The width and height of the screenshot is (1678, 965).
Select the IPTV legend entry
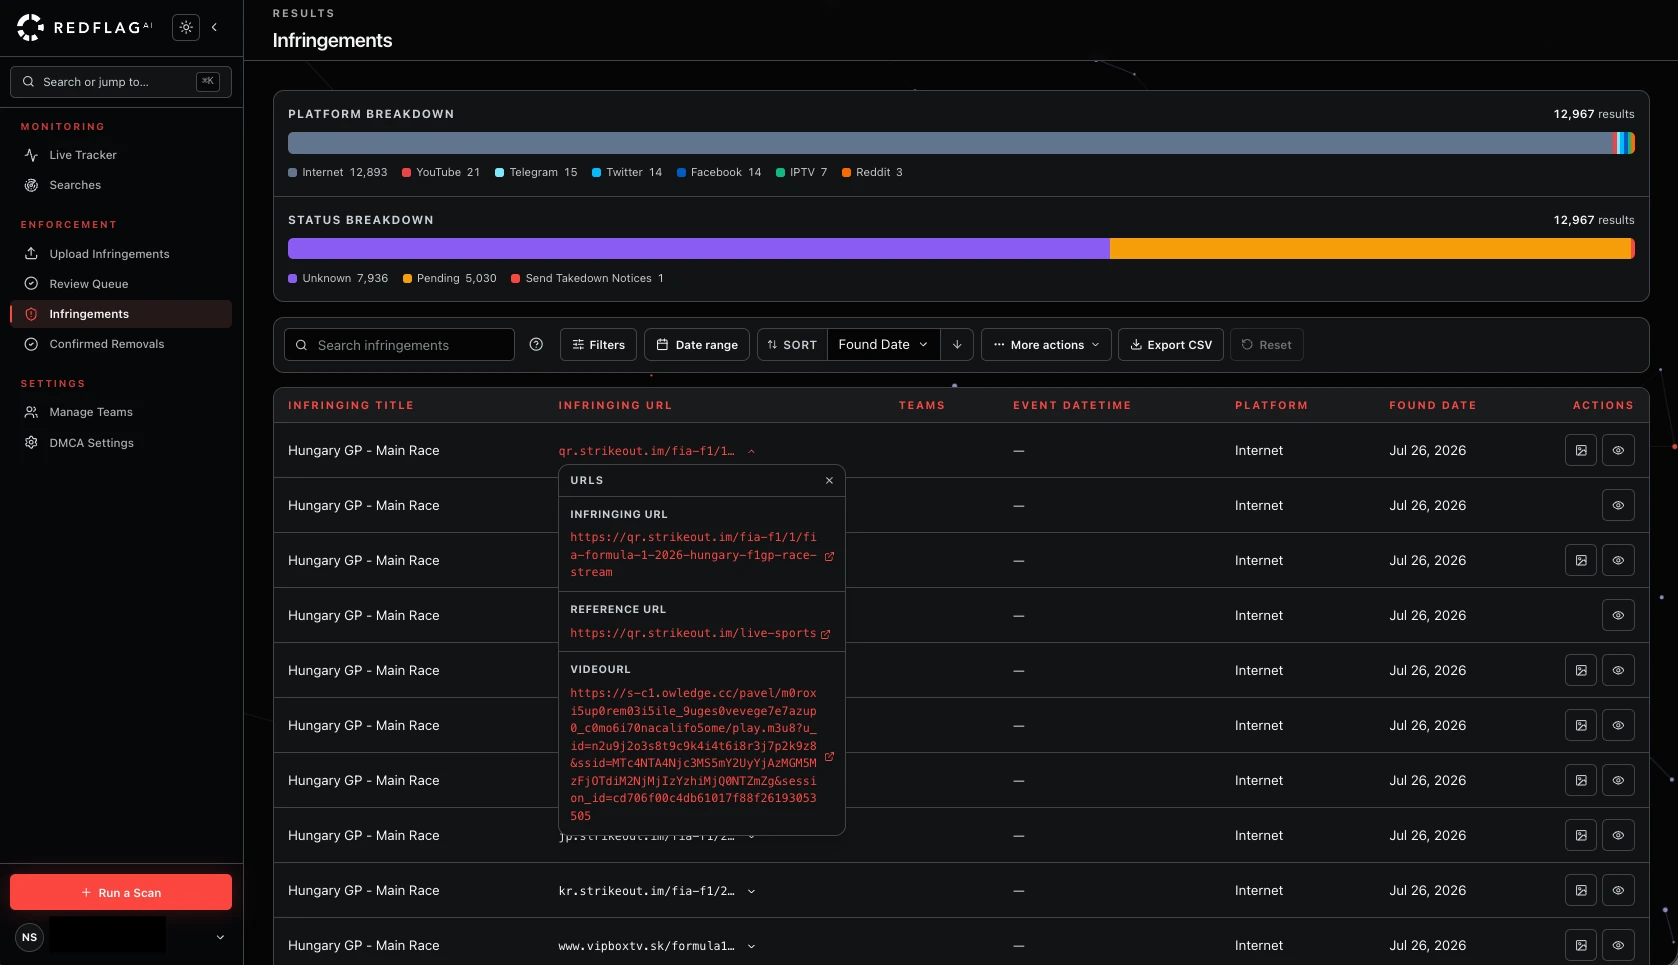click(801, 173)
